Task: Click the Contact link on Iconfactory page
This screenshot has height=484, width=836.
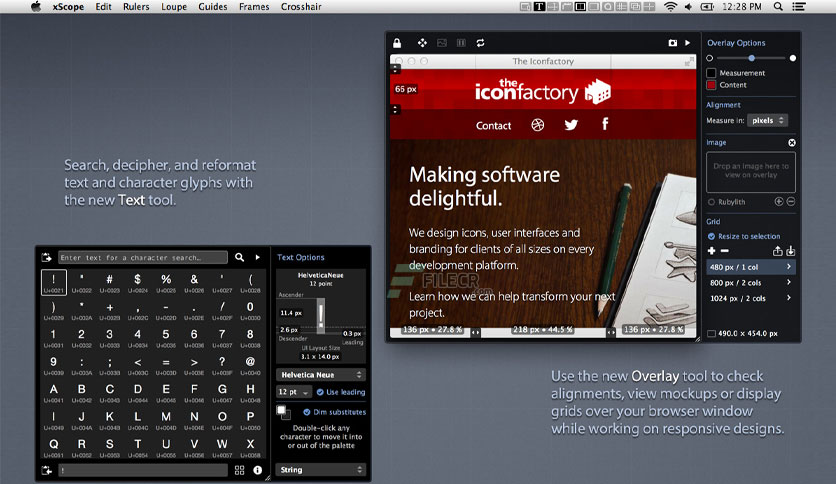Action: click(493, 126)
